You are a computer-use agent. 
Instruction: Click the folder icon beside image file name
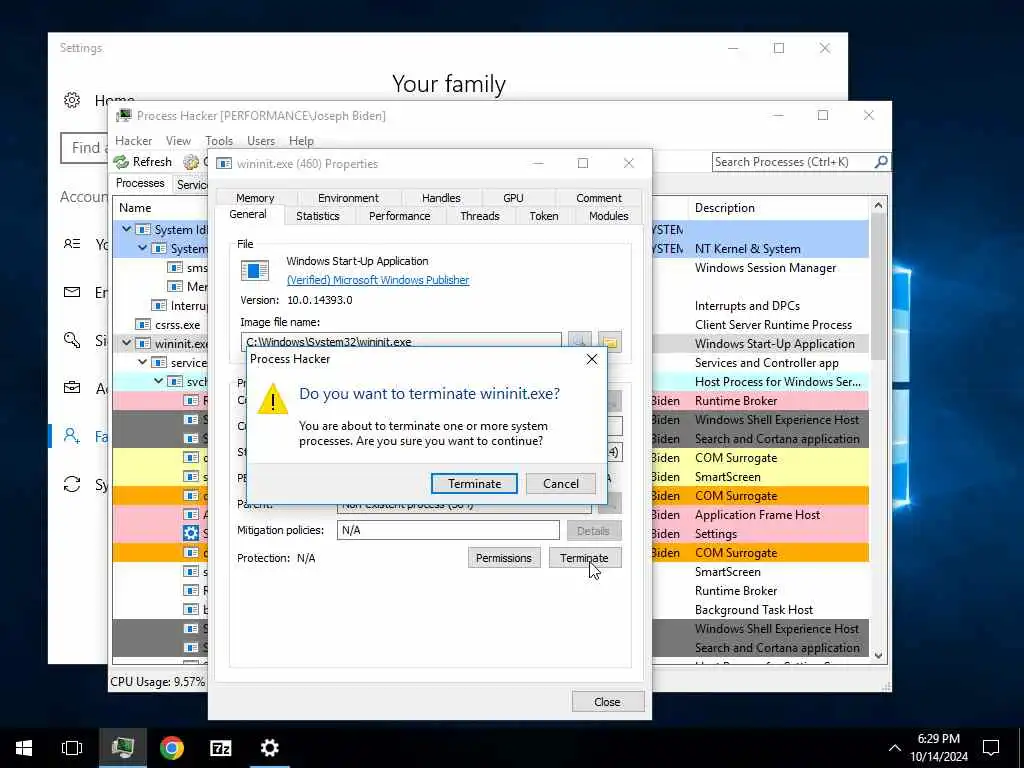click(610, 342)
